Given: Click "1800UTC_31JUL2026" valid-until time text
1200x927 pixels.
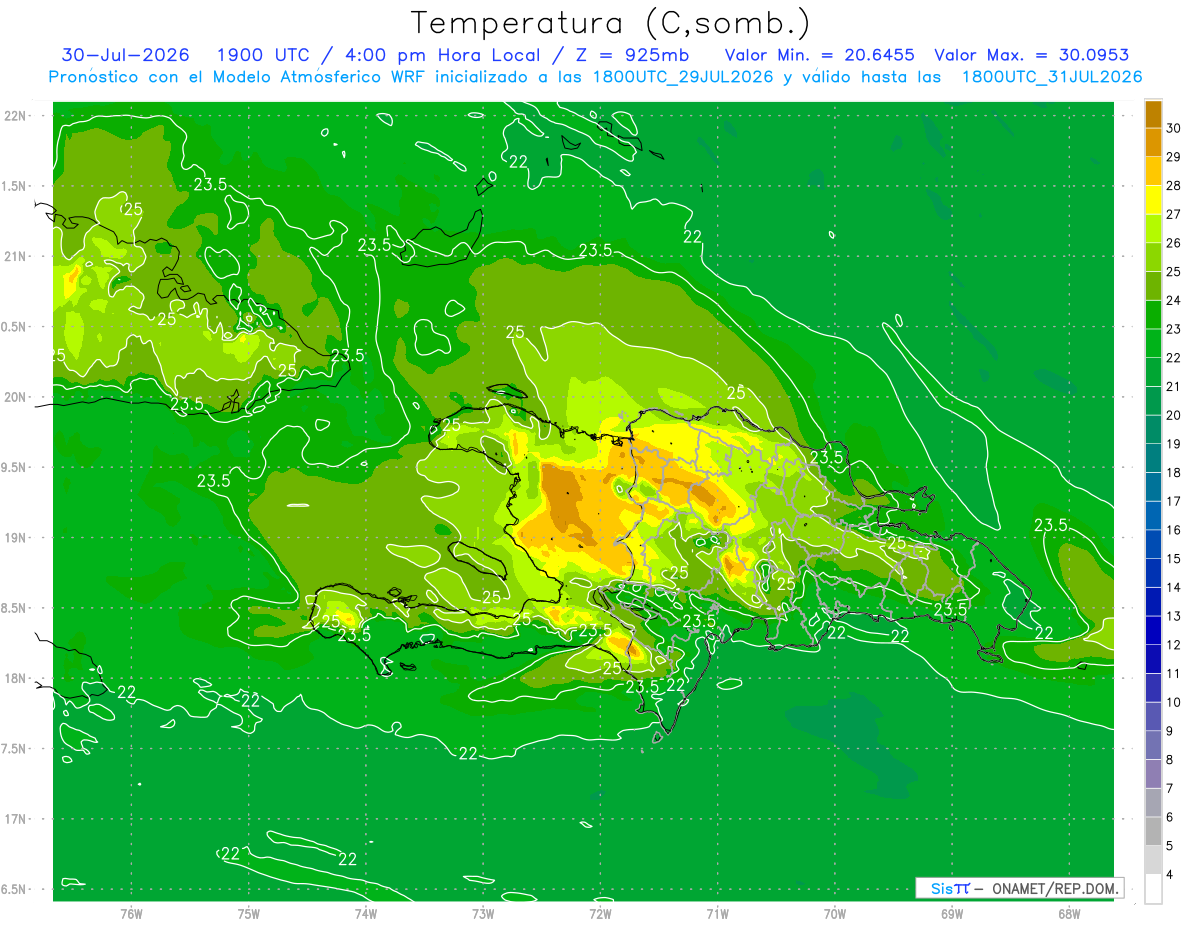Looking at the screenshot, I should tap(1052, 77).
